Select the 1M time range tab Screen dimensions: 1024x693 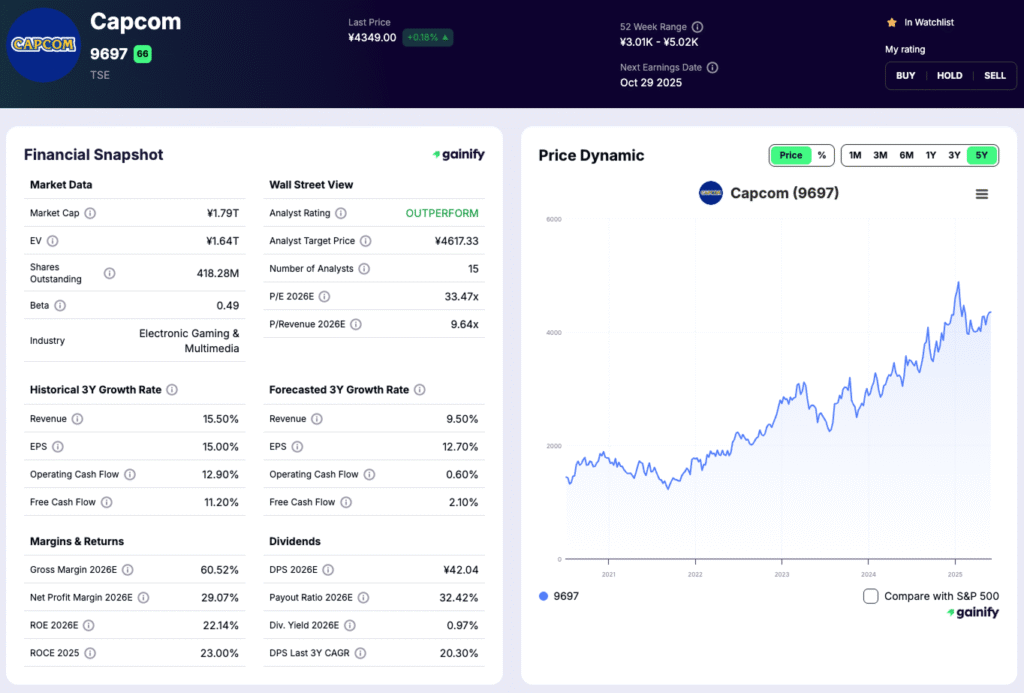click(x=855, y=155)
